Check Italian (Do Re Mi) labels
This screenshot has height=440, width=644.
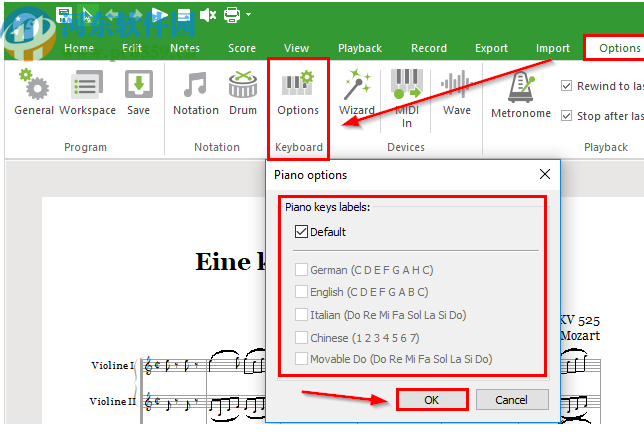(301, 315)
